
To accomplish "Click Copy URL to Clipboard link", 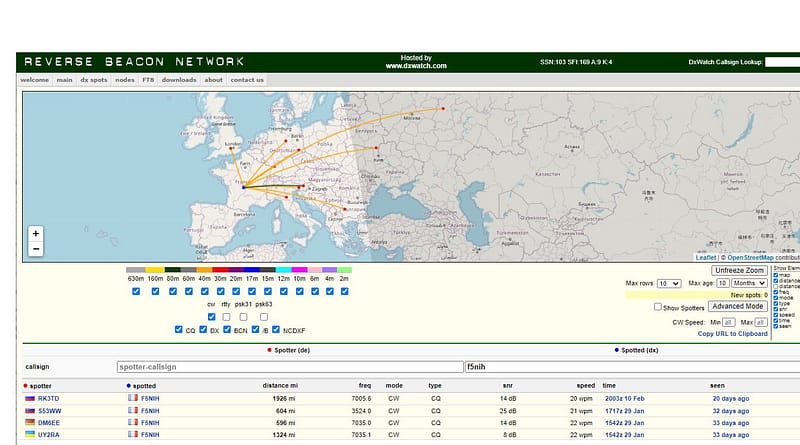I will coord(733,334).
